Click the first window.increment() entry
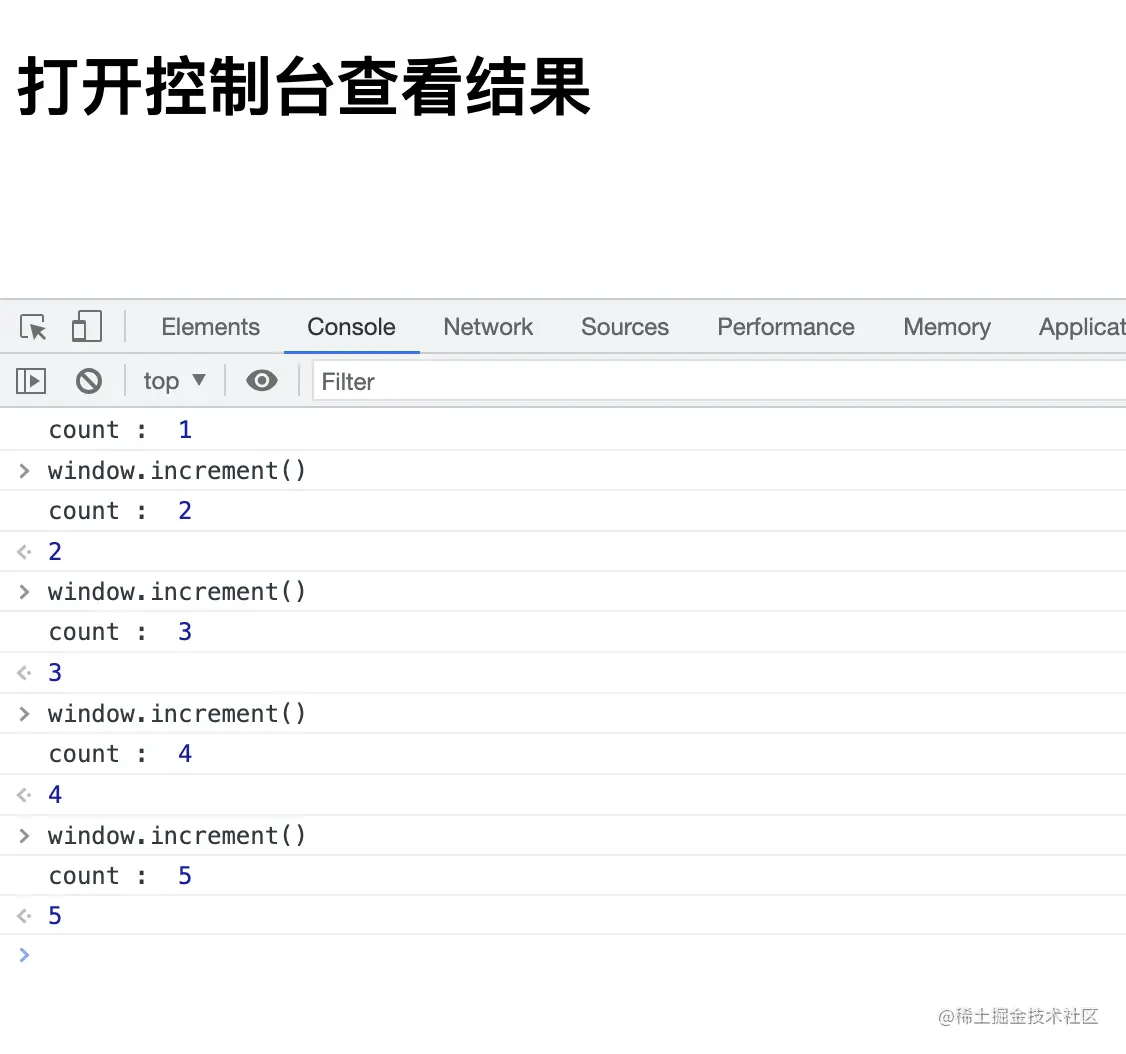This screenshot has width=1126, height=1054. 177,470
